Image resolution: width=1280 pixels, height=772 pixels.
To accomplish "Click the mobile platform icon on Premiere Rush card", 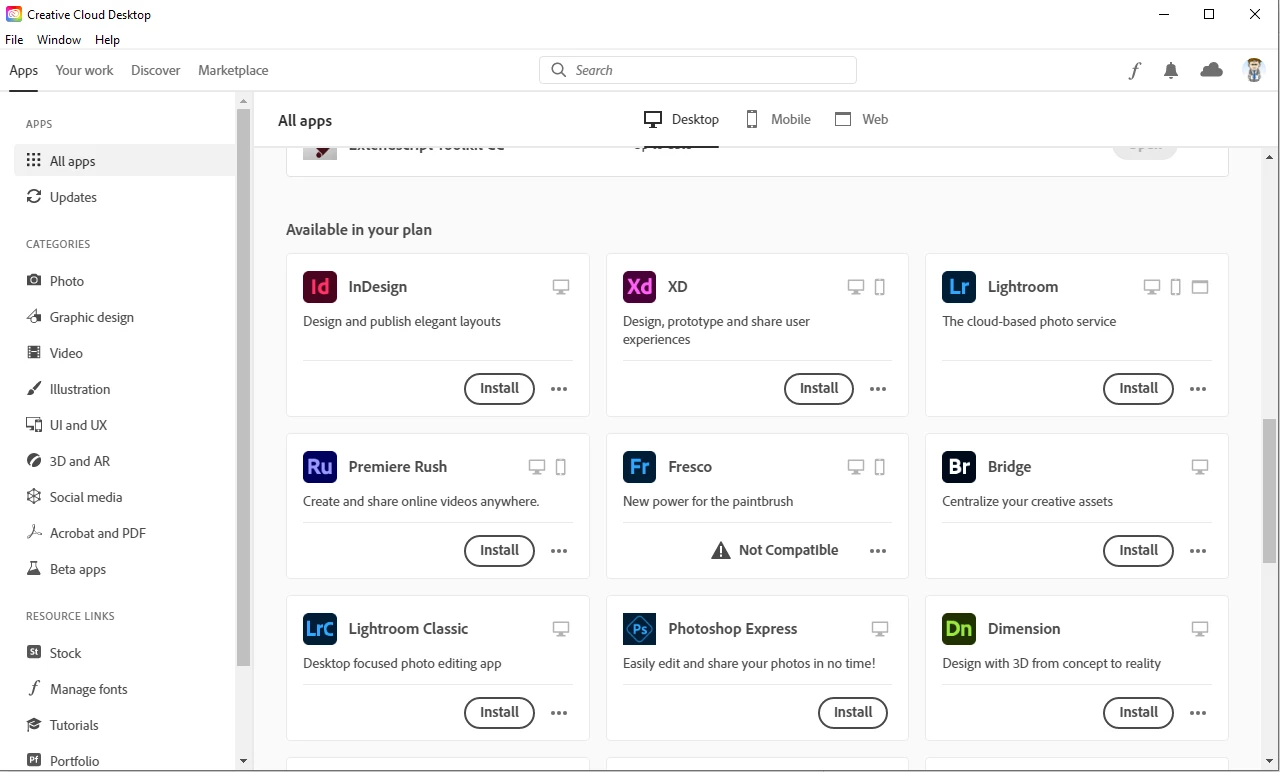I will click(561, 467).
